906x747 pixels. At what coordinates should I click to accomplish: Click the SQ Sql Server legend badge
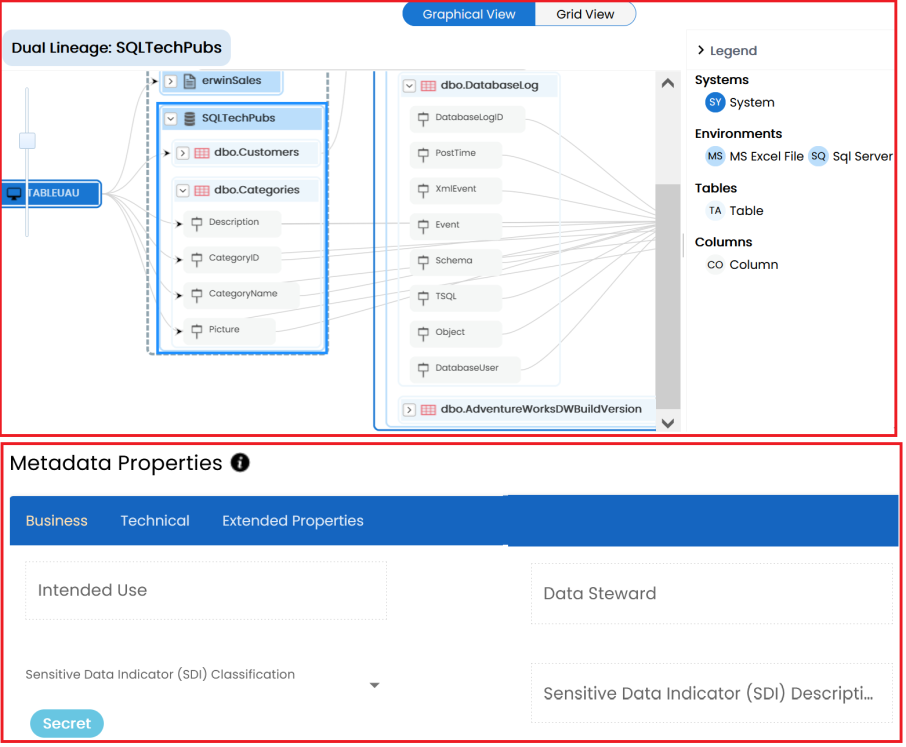click(x=818, y=157)
